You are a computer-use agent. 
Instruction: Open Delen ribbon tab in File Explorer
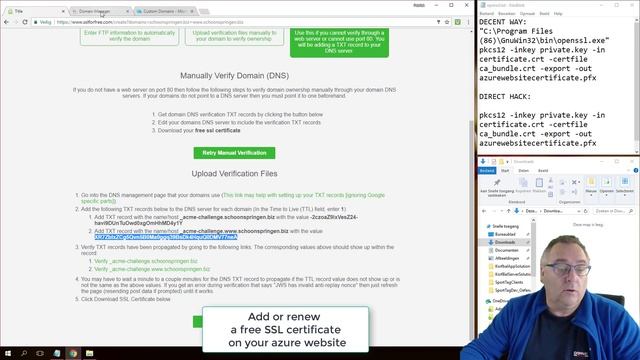[524, 171]
